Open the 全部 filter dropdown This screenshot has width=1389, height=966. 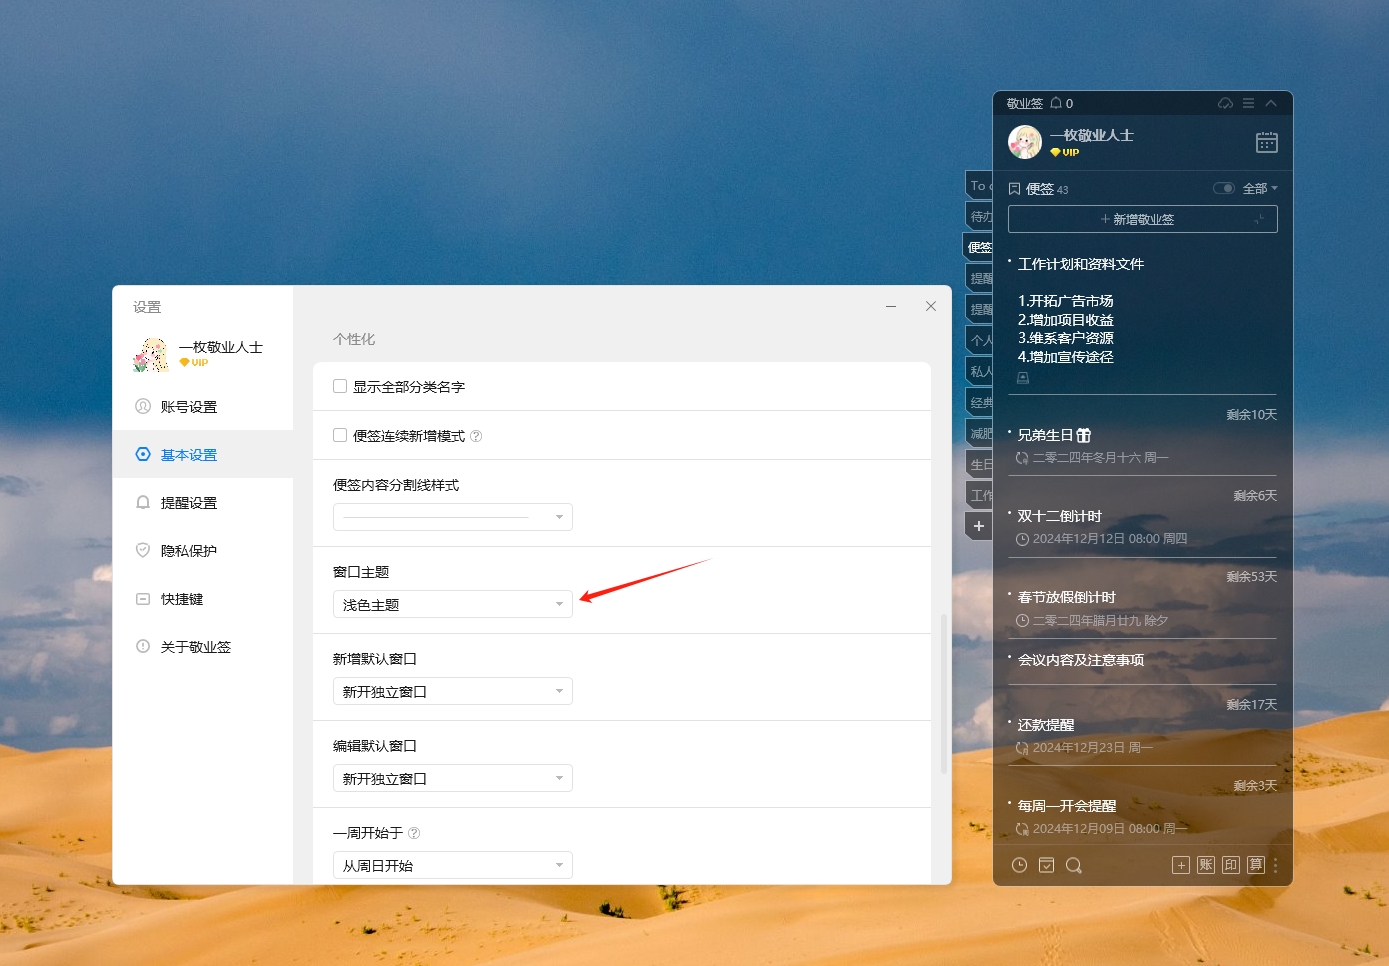click(x=1260, y=188)
